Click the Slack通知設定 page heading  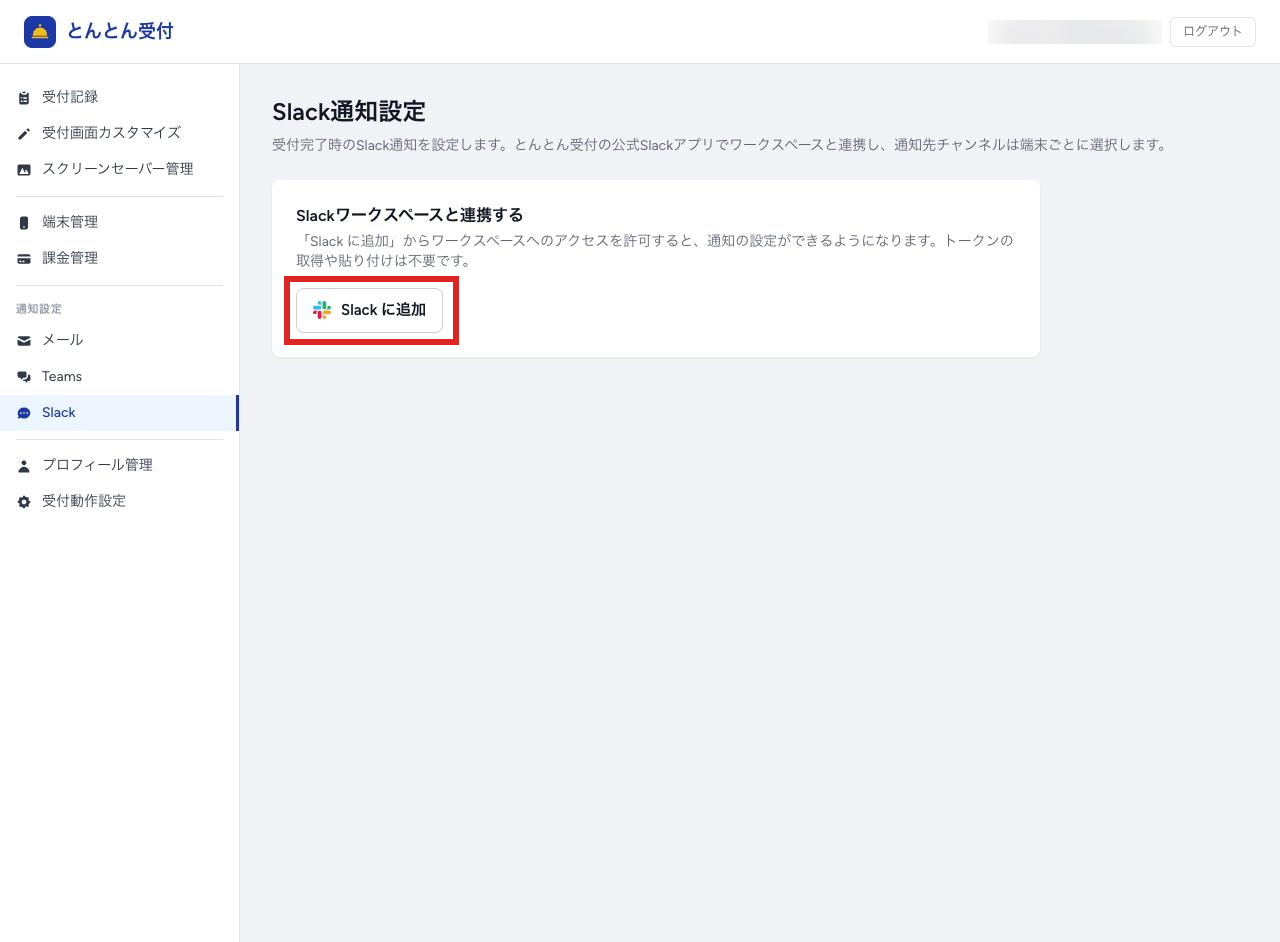pos(349,111)
